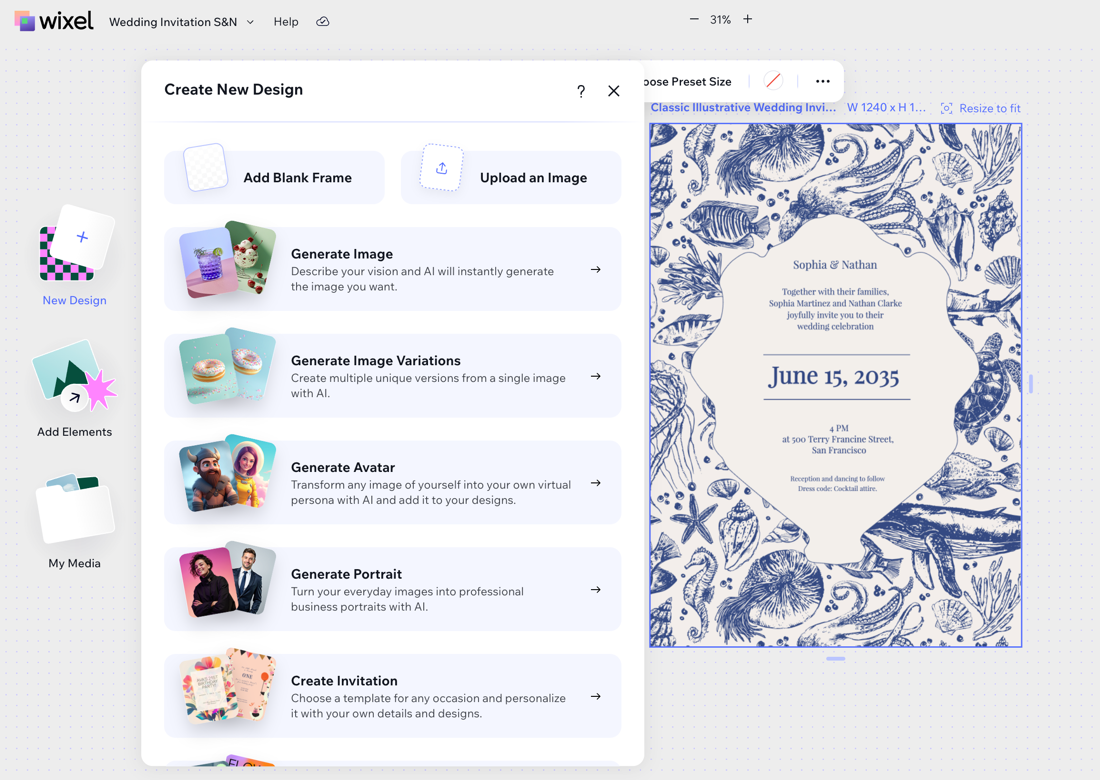Choose Upload an Image

(x=511, y=177)
